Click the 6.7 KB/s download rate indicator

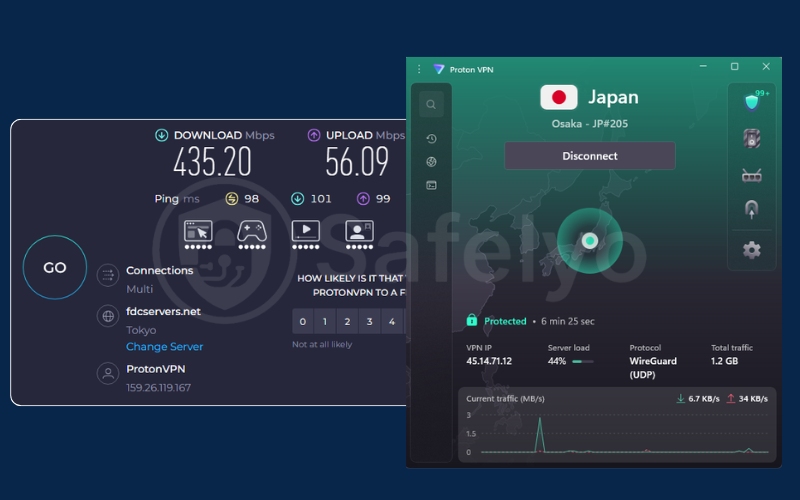698,398
